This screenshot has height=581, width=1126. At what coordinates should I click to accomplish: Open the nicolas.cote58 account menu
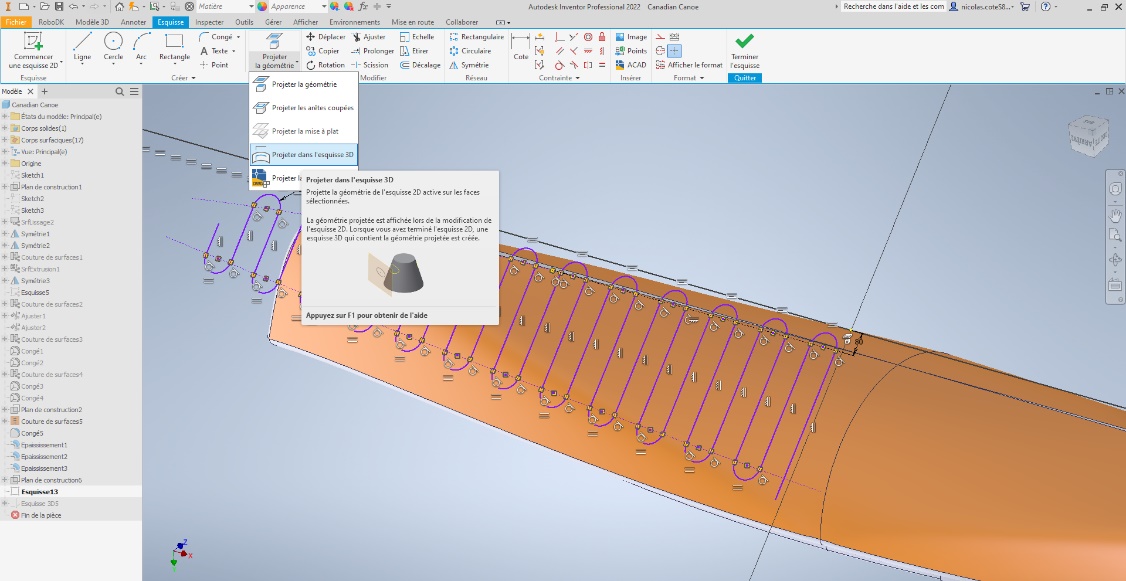(982, 6)
